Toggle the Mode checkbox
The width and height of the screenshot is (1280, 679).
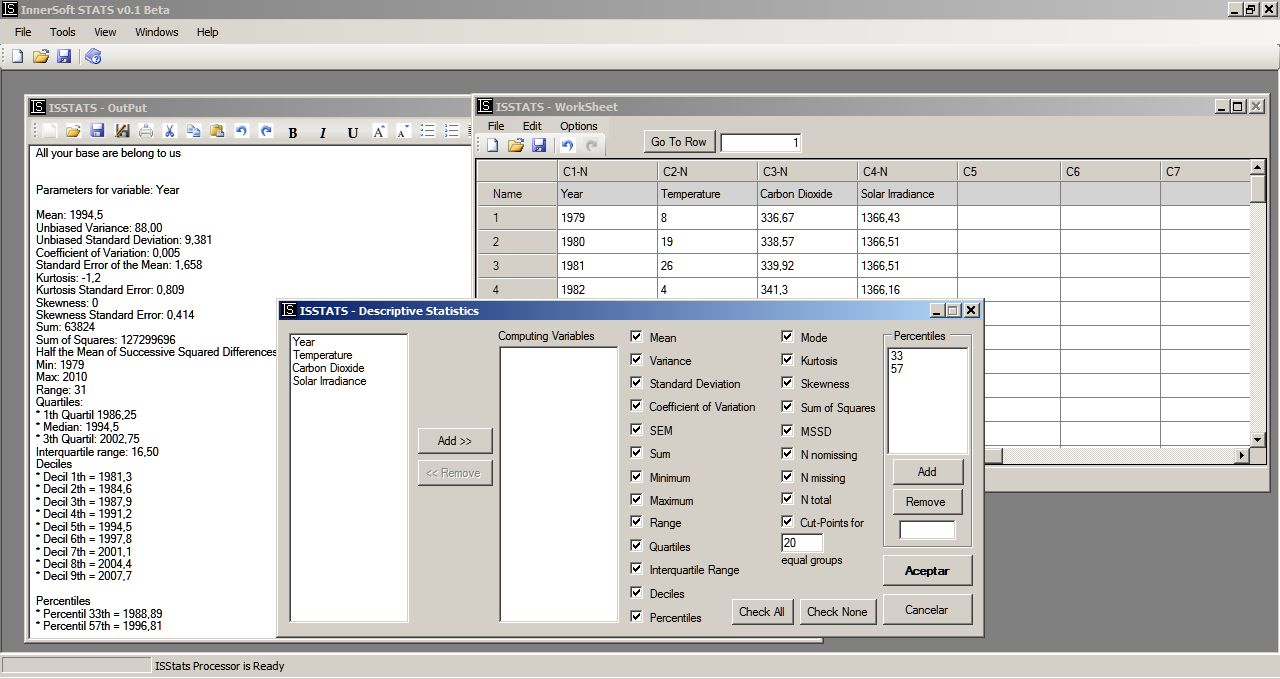tap(788, 337)
